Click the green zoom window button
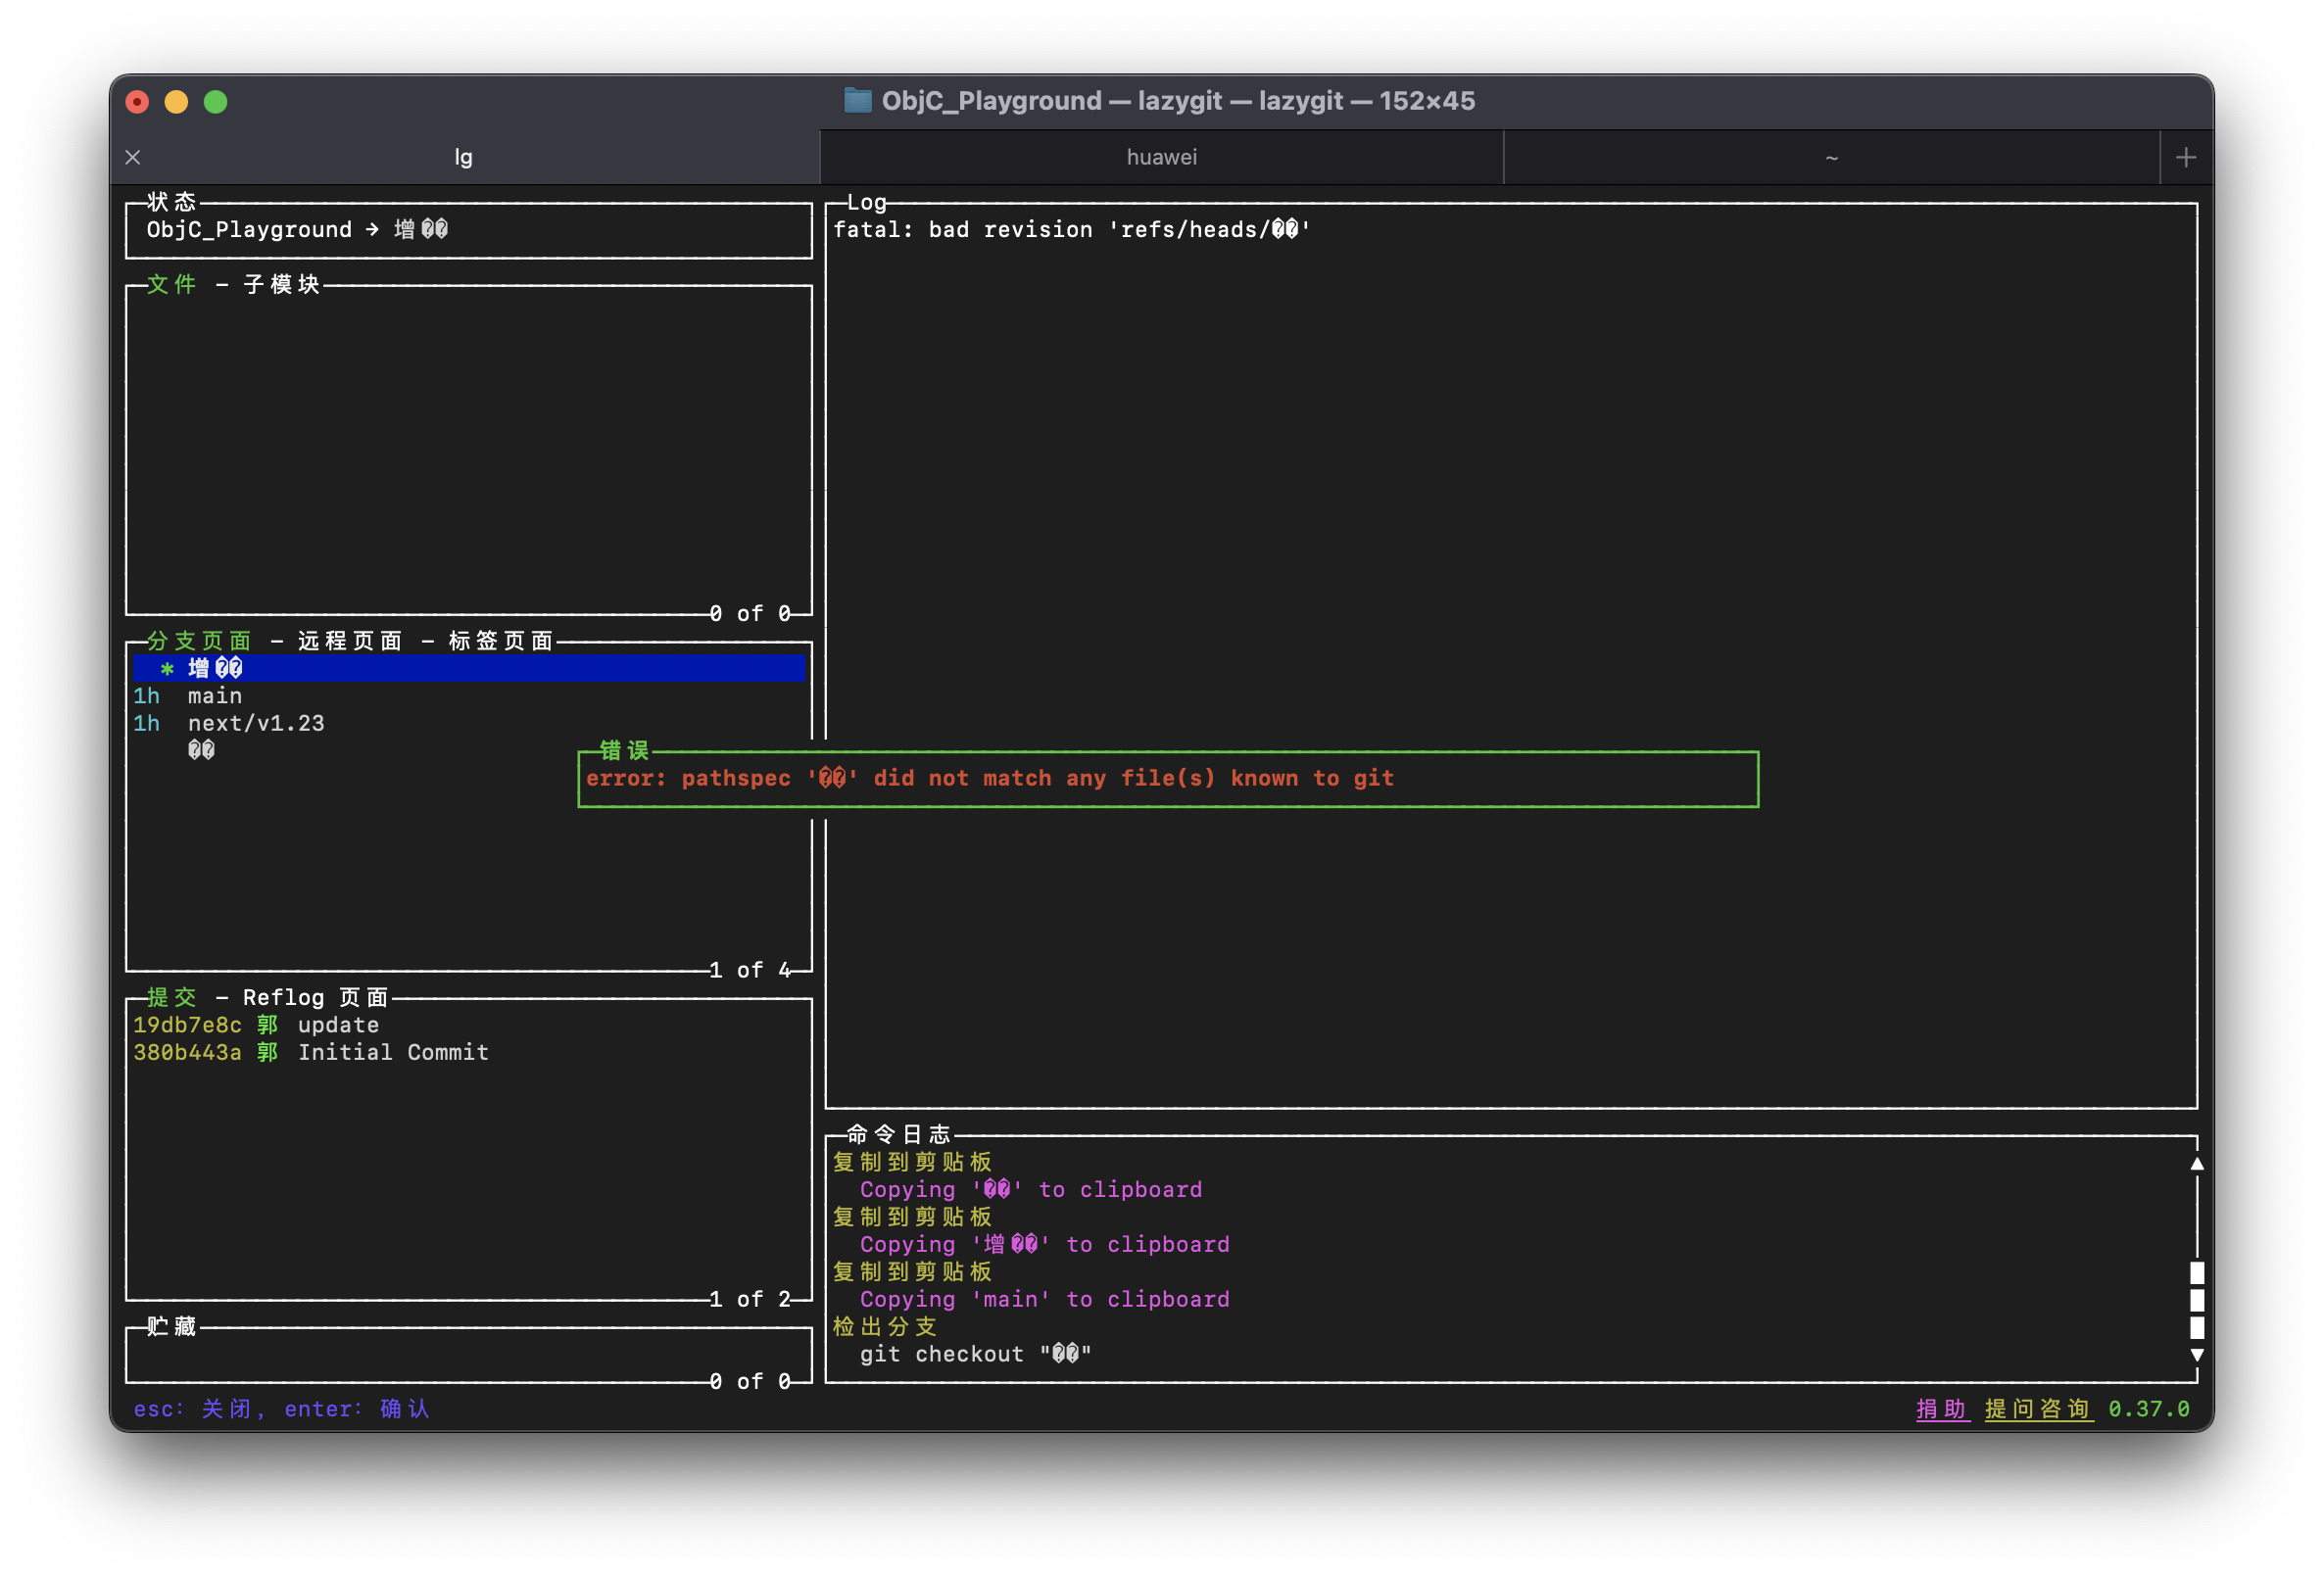Screen dimensions: 2324x1577 pyautogui.click(x=215, y=102)
